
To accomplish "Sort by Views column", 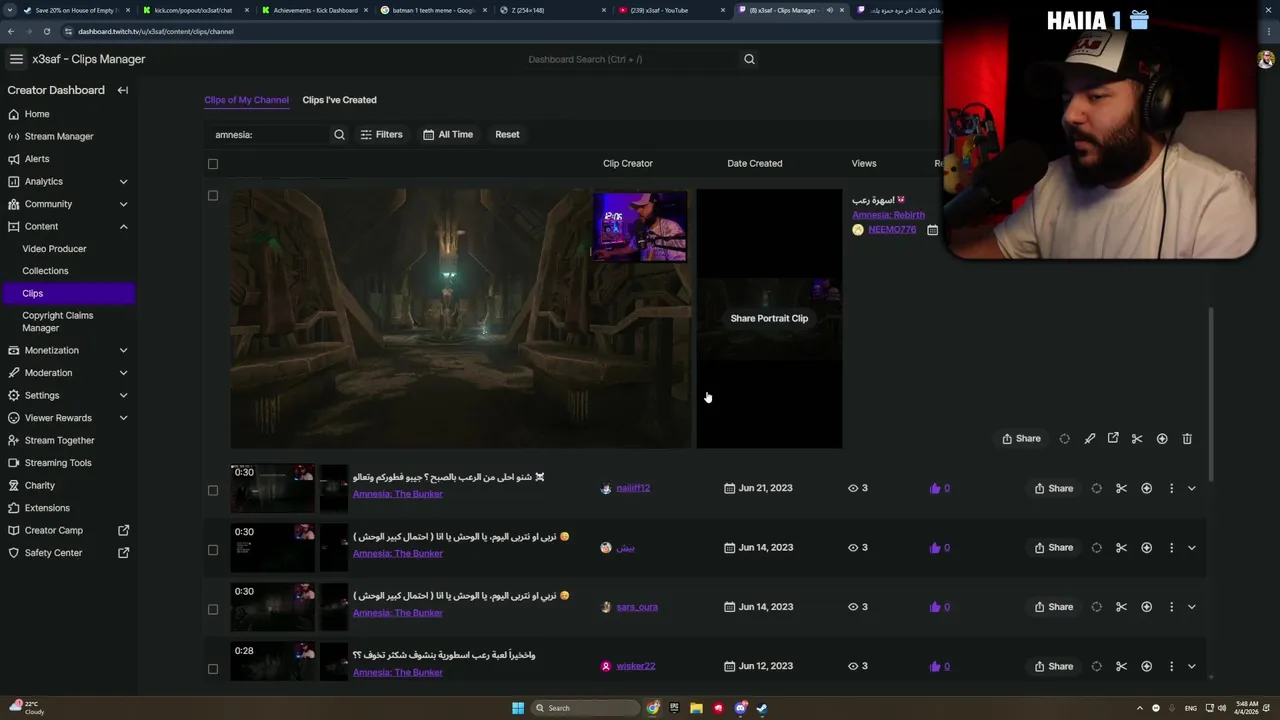I will pyautogui.click(x=864, y=163).
